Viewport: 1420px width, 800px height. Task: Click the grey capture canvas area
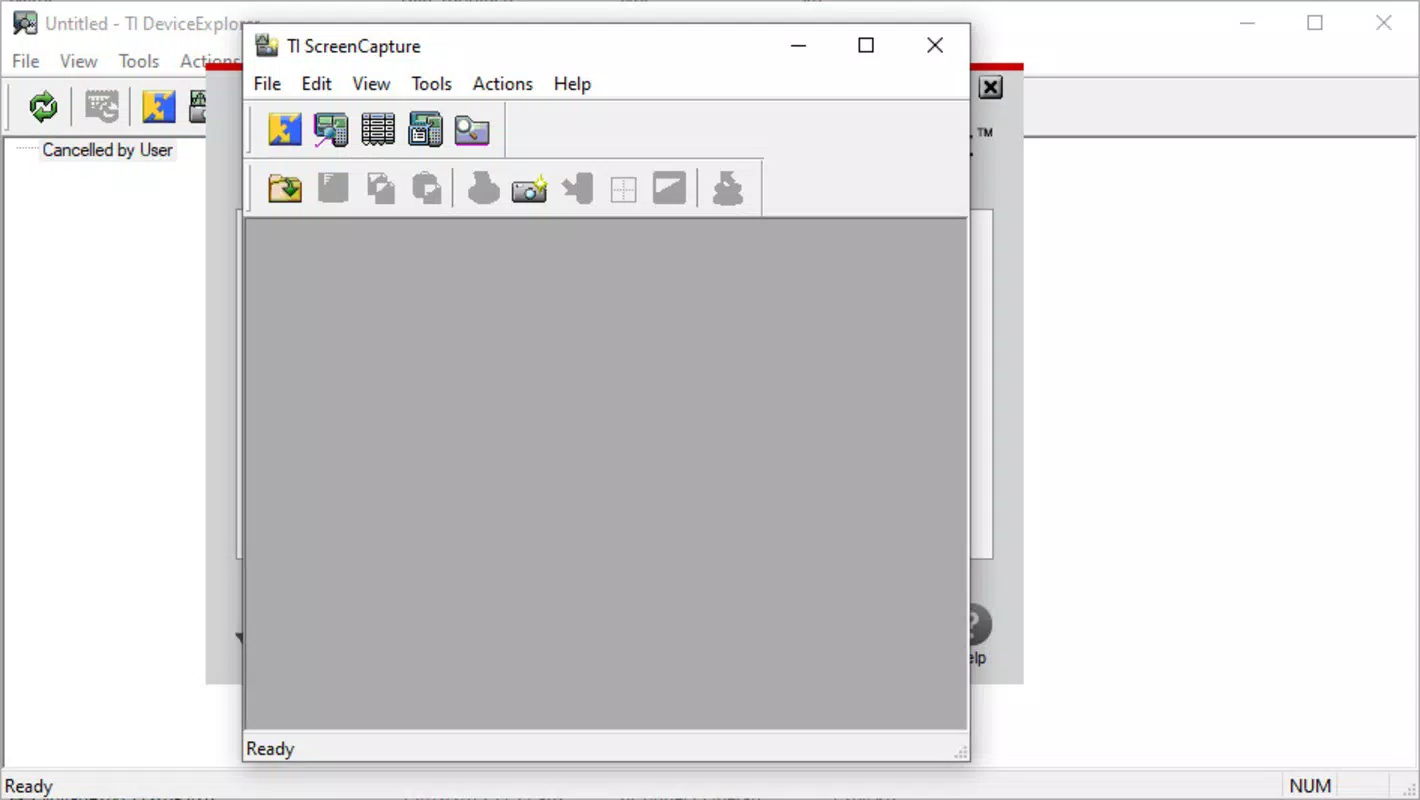606,474
